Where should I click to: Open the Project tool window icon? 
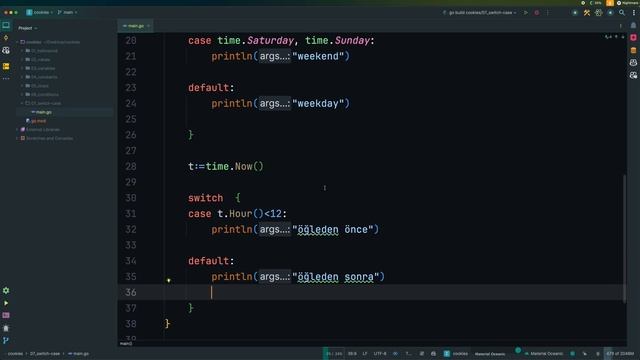(6, 25)
